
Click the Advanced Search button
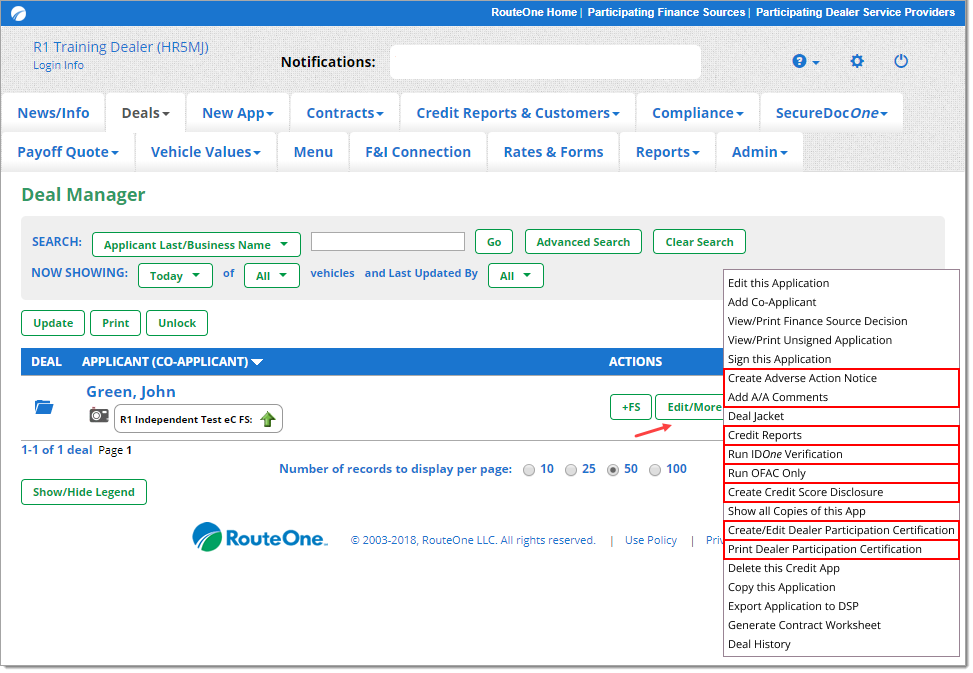pyautogui.click(x=583, y=242)
